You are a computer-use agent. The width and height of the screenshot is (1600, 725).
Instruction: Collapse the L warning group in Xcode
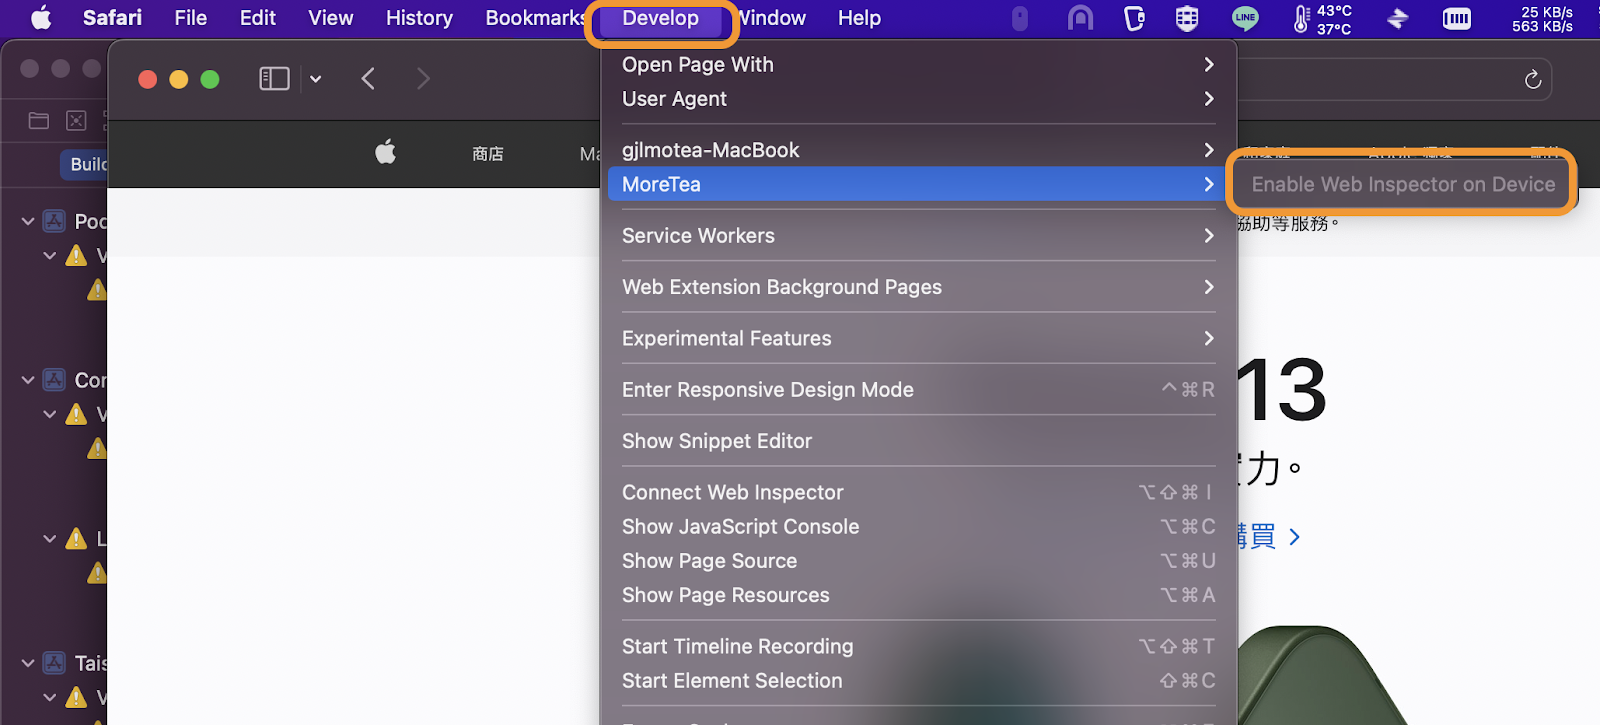coord(50,538)
